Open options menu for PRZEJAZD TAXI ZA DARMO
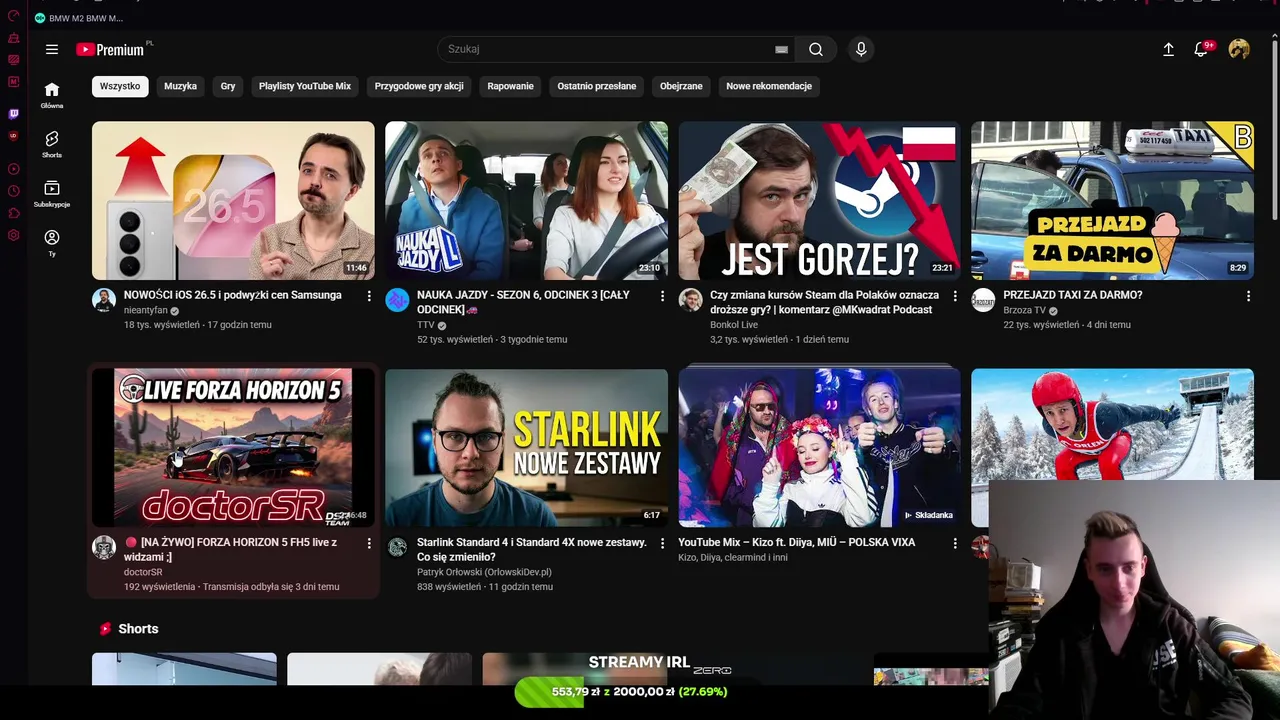This screenshot has width=1280, height=720. tap(1248, 296)
